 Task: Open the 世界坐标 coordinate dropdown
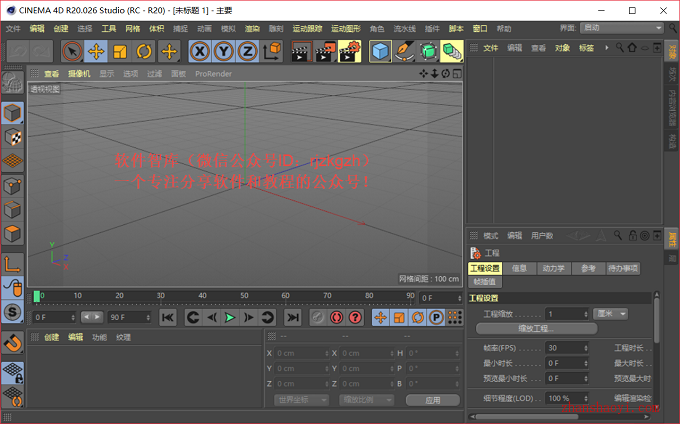point(301,400)
